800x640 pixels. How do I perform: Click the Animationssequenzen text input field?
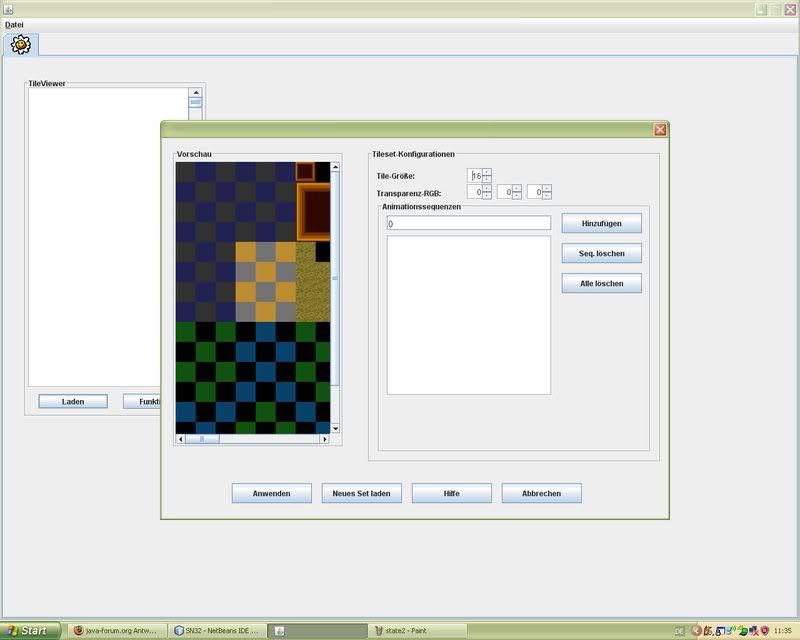coord(468,224)
